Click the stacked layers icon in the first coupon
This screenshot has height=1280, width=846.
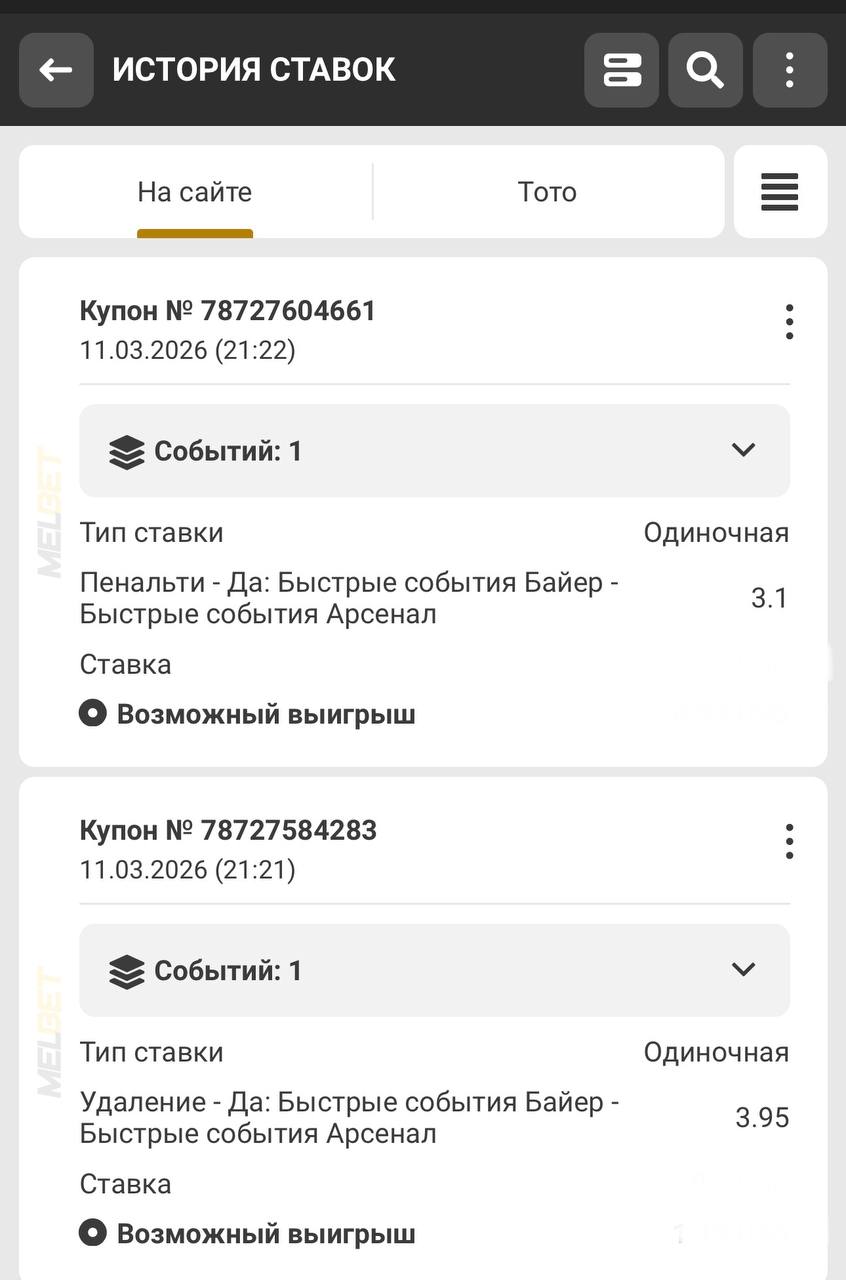[x=127, y=452]
